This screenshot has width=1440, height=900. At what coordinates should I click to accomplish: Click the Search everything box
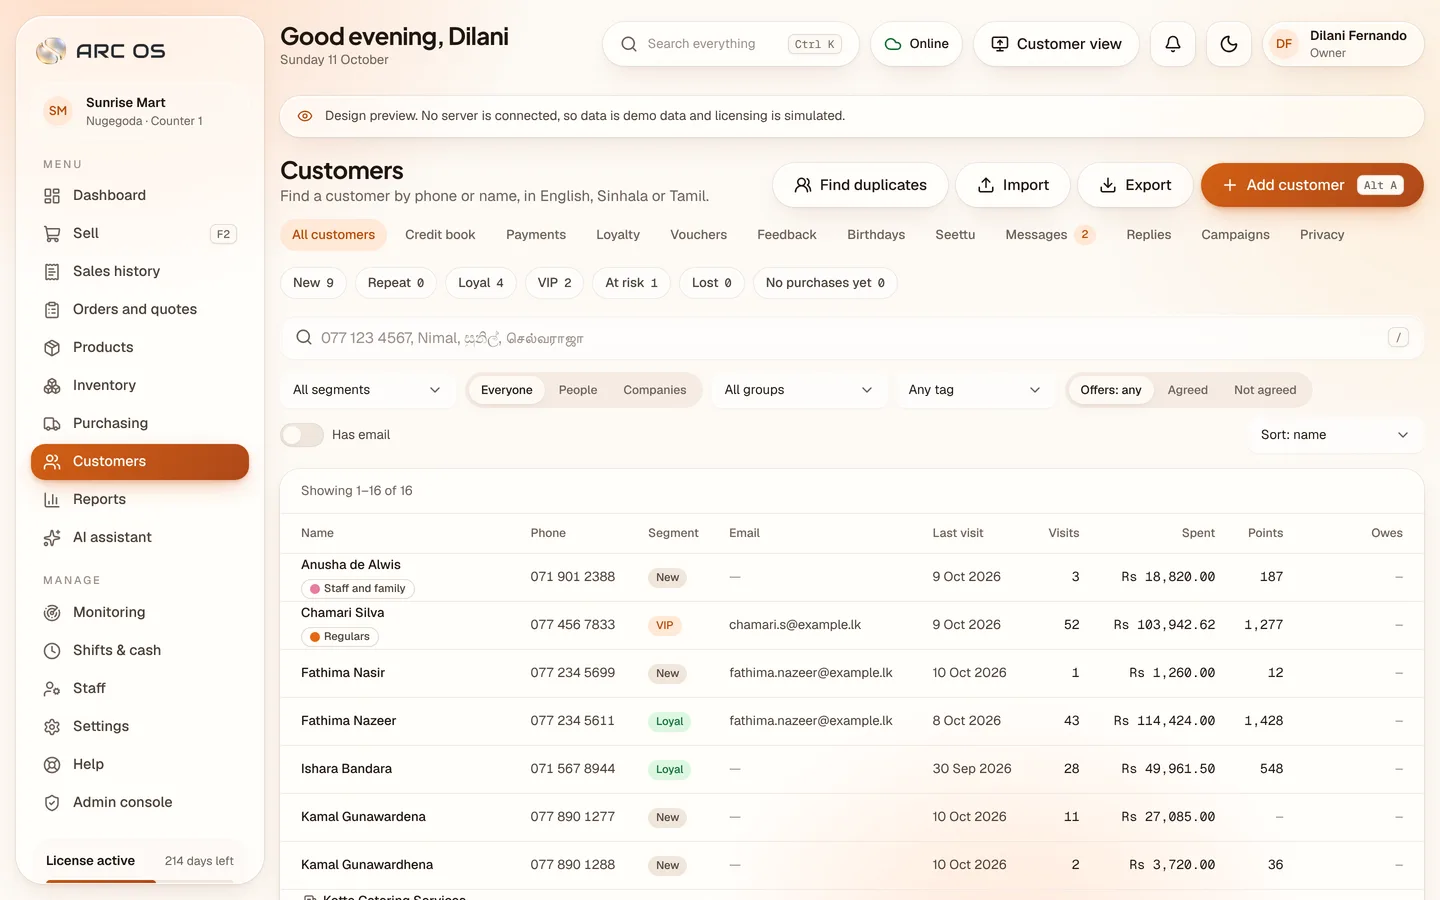click(x=731, y=44)
